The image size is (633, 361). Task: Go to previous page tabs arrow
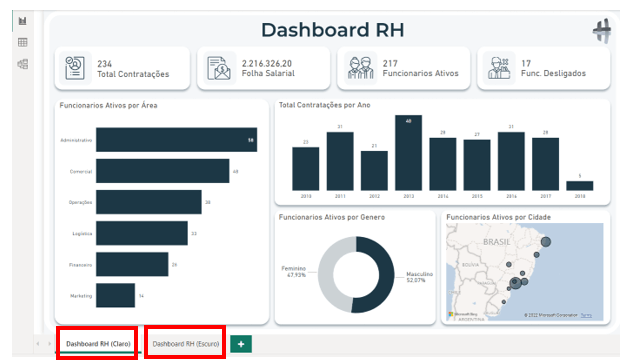click(x=38, y=344)
